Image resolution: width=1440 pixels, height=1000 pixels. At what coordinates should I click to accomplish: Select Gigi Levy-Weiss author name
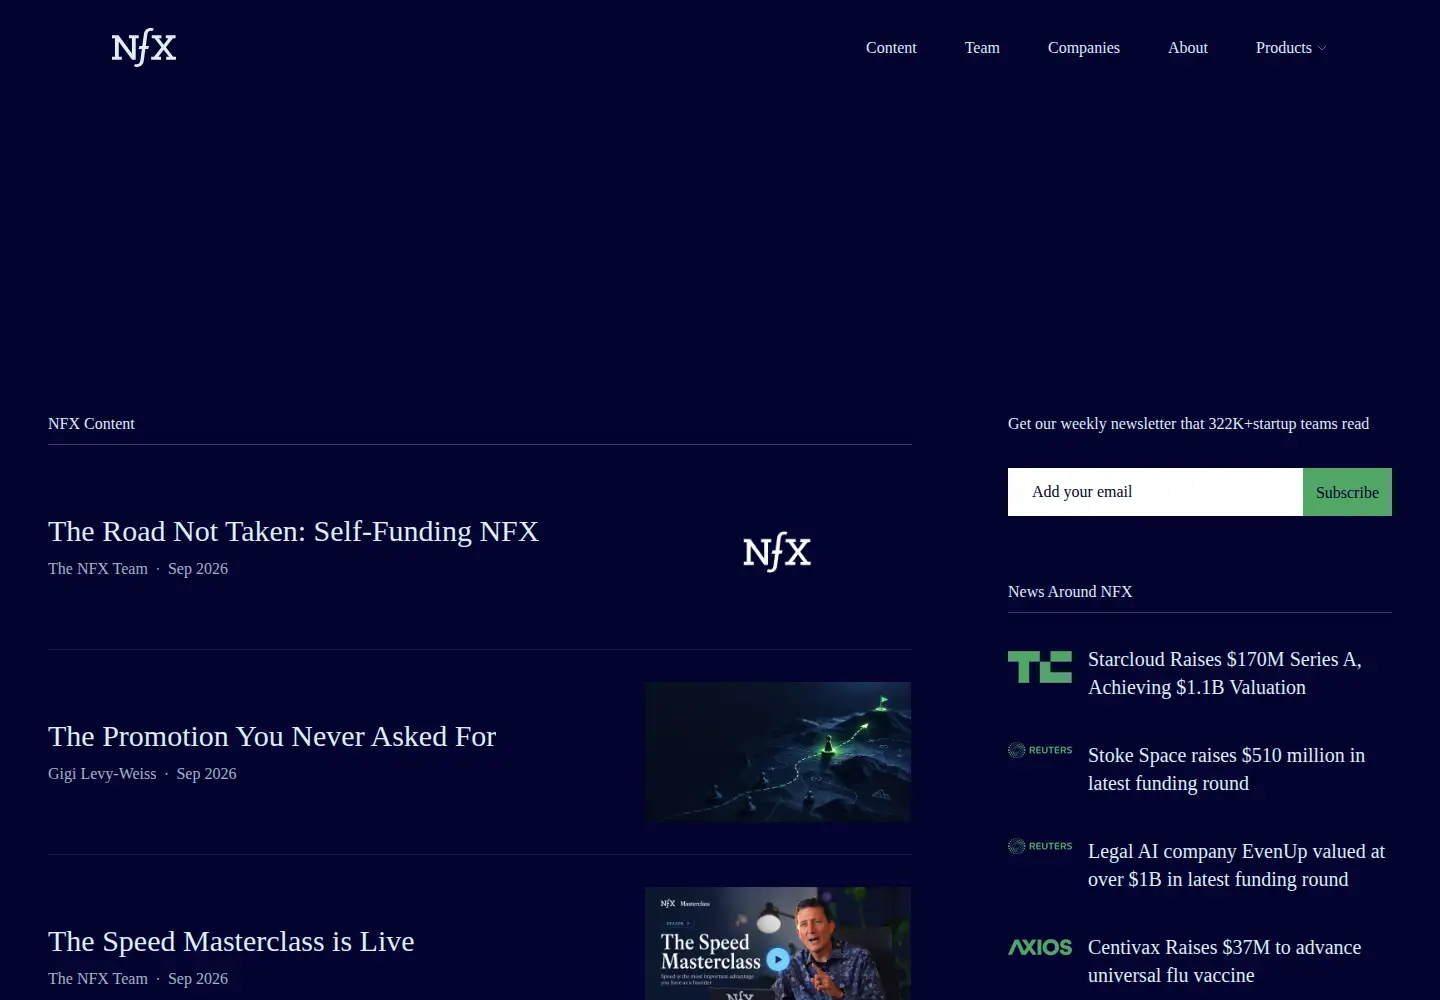(102, 774)
